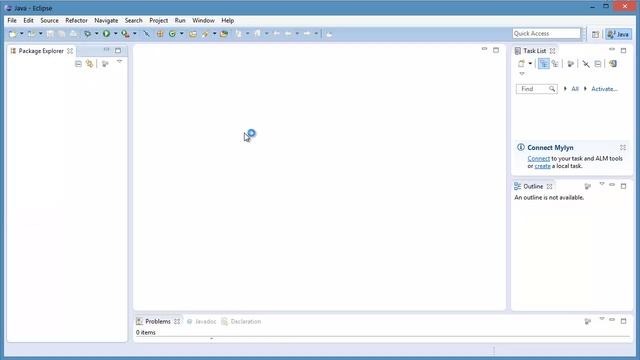Click Focus on Active Task in Outline panel
The height and width of the screenshot is (360, 640).
click(x=588, y=186)
